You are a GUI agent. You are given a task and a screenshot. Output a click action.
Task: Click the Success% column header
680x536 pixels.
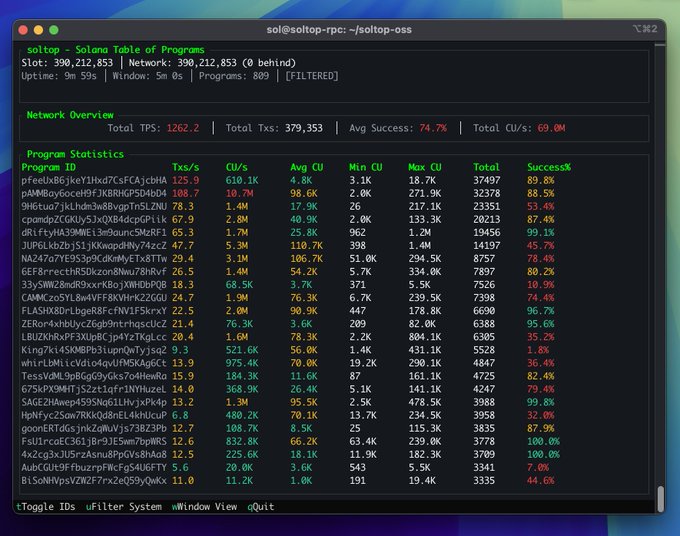pyautogui.click(x=549, y=167)
